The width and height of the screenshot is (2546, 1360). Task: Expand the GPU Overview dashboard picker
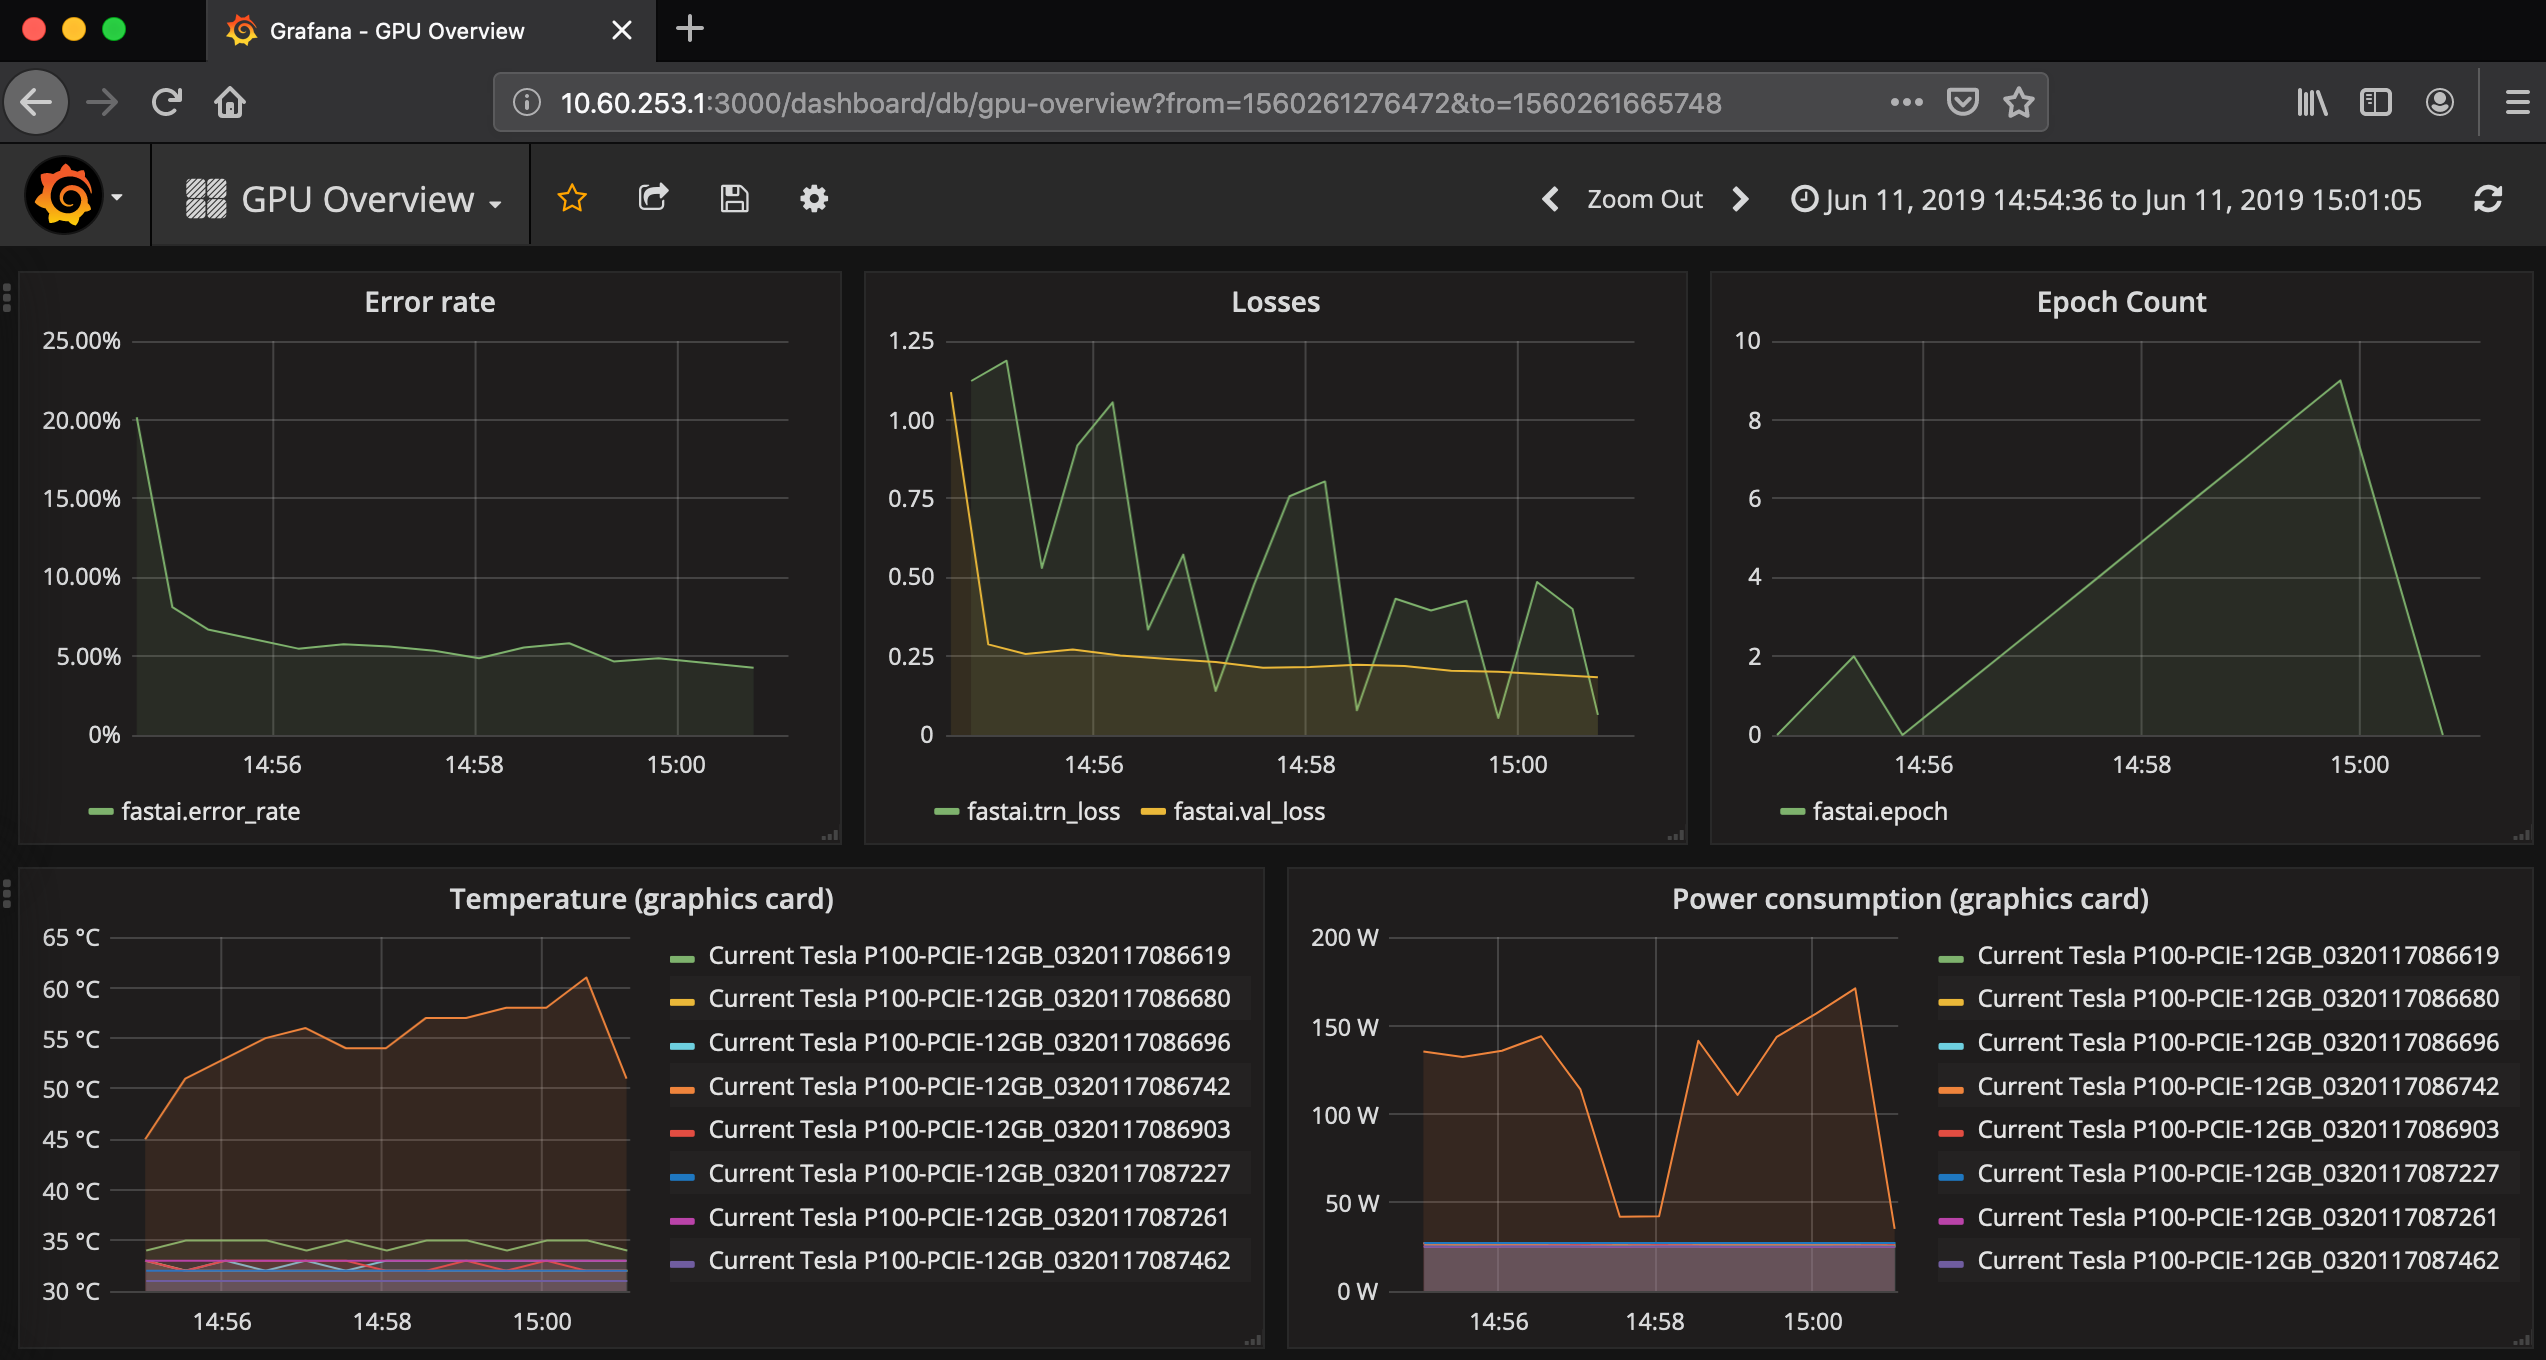(x=344, y=199)
